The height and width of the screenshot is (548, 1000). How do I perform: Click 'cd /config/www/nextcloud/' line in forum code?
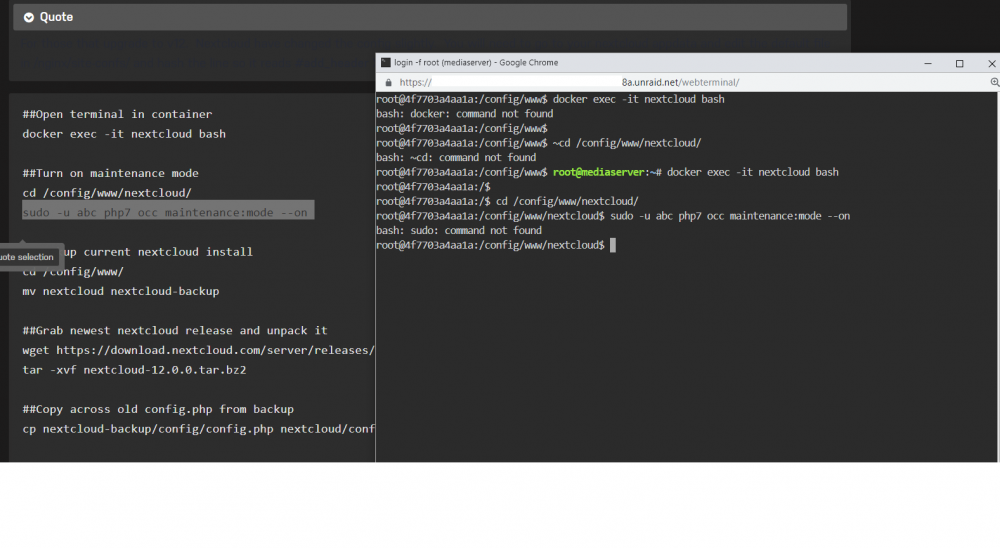[x=107, y=193]
